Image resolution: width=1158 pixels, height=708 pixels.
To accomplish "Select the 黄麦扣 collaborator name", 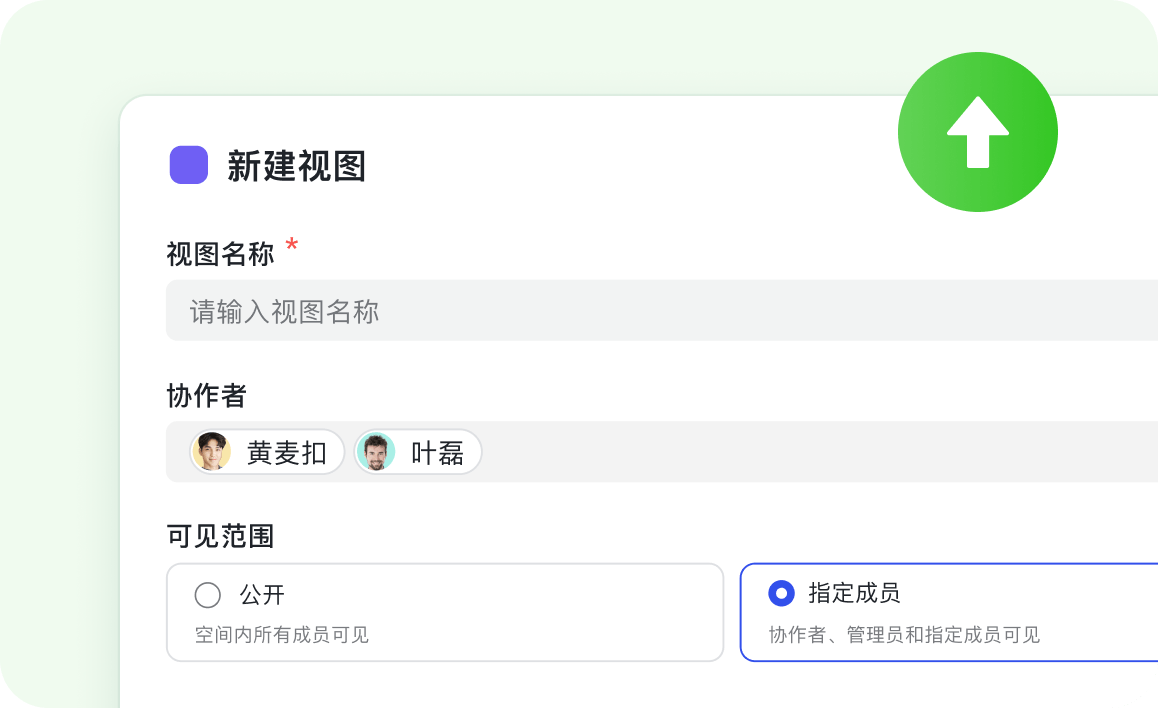I will pos(286,453).
